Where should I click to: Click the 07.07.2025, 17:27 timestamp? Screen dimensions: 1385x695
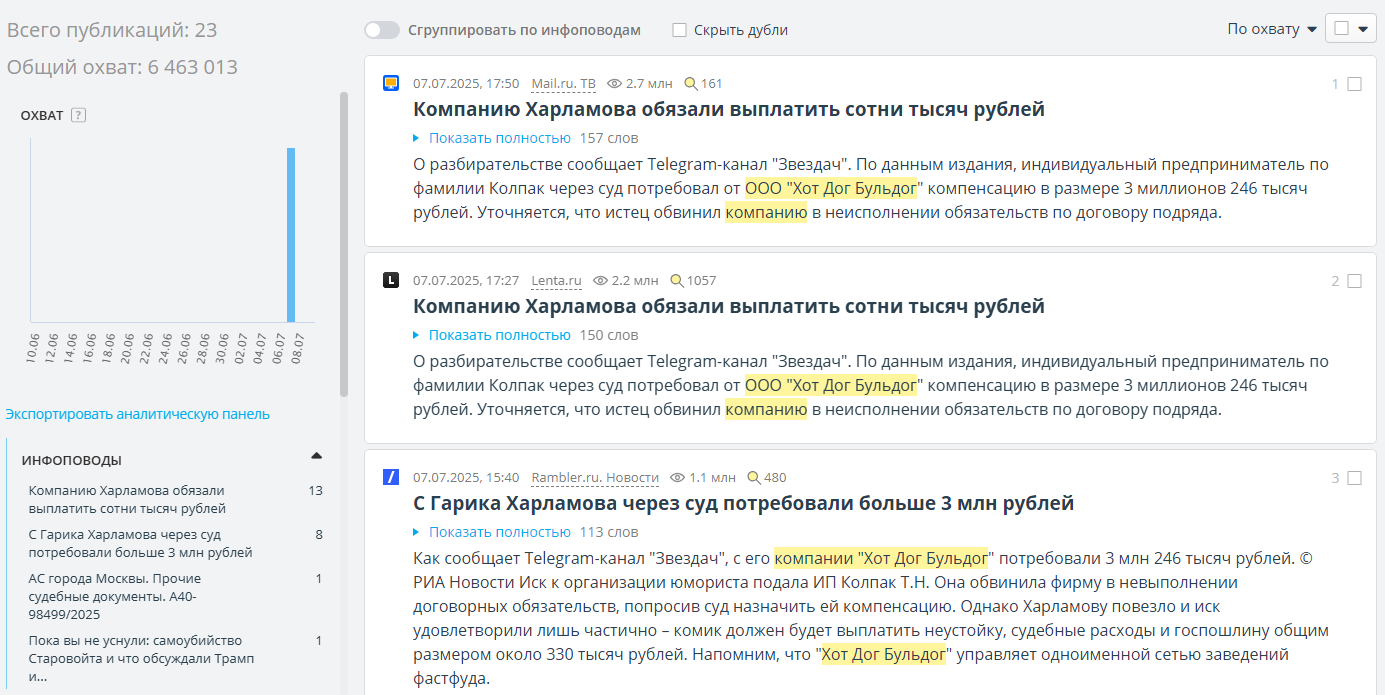pyautogui.click(x=466, y=280)
